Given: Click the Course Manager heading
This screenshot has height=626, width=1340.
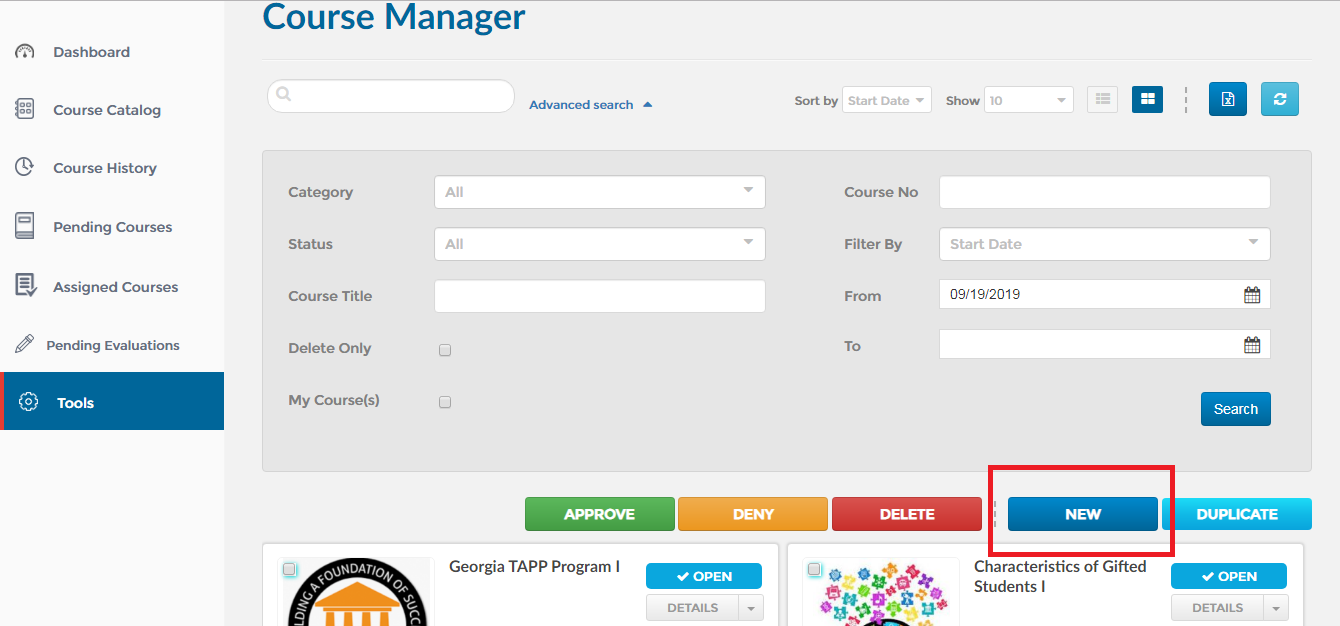Looking at the screenshot, I should point(394,17).
